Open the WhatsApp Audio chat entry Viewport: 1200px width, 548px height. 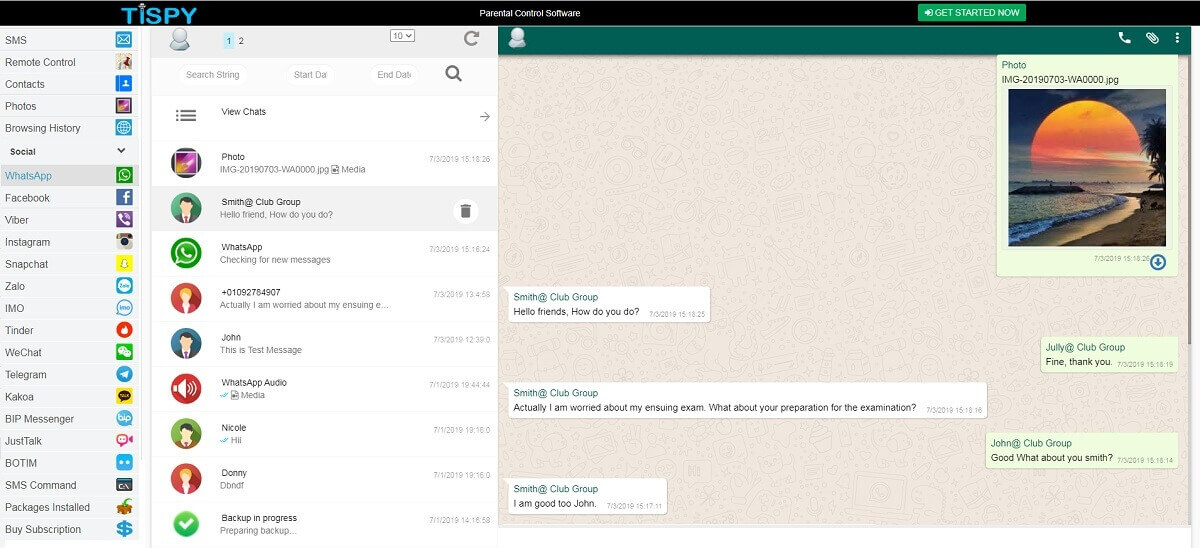[x=324, y=389]
